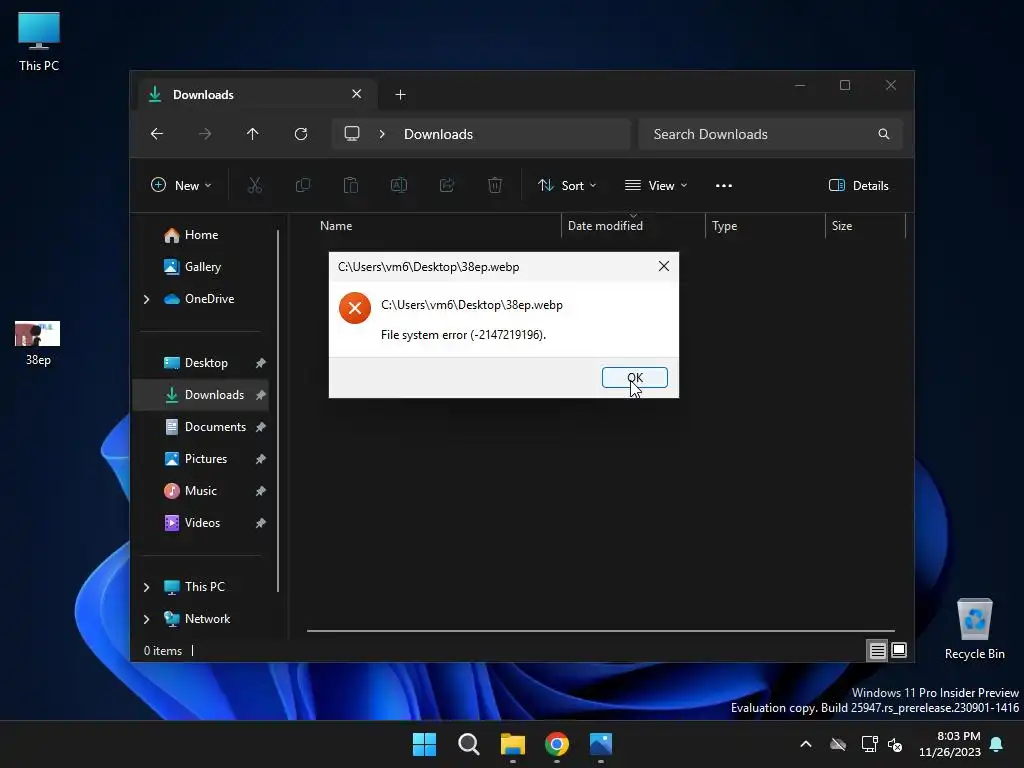Viewport: 1024px width, 768px height.
Task: Expand the Network tree node
Action: pos(146,619)
